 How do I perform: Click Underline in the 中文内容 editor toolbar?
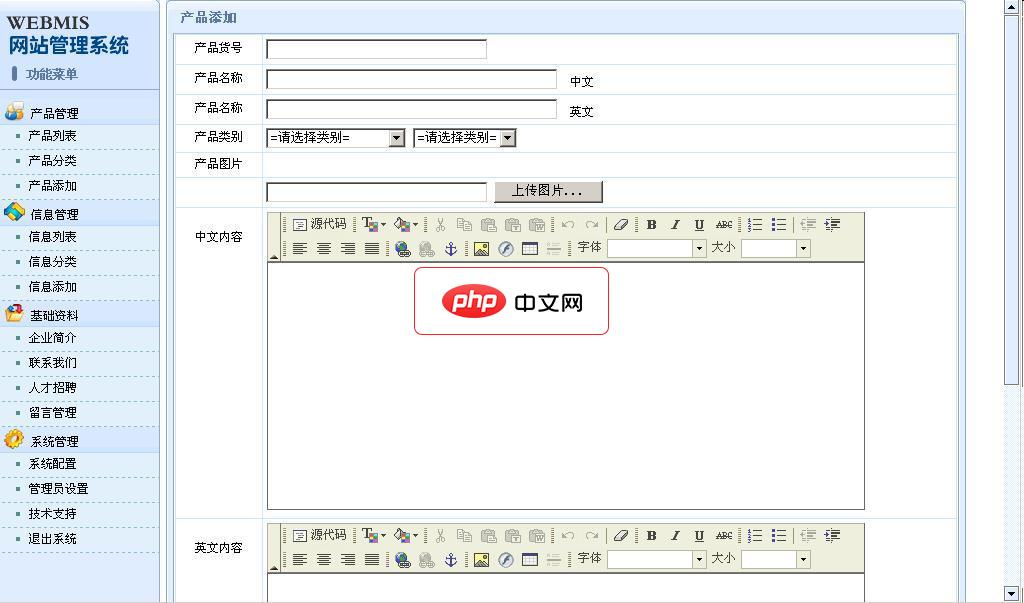(x=699, y=225)
